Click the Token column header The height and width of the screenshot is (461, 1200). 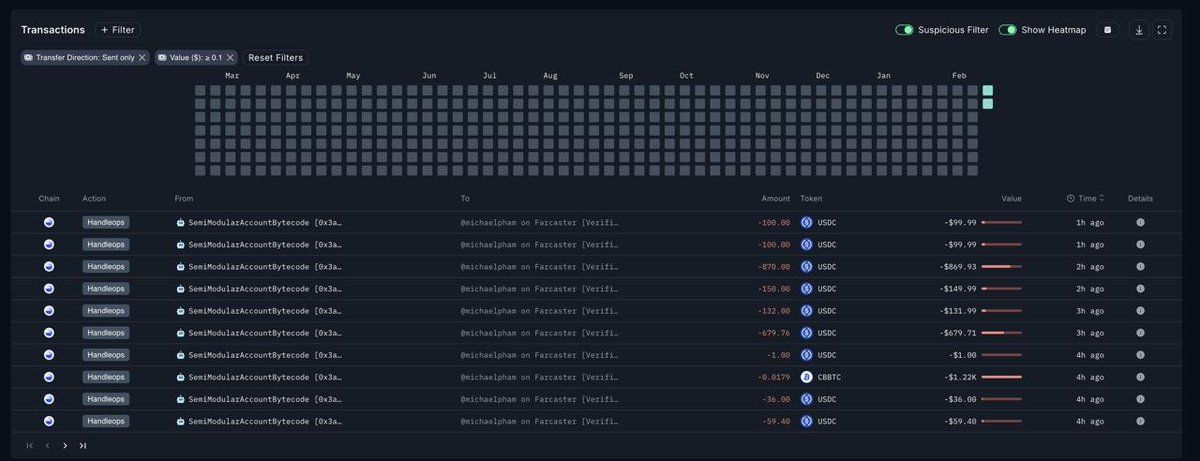pyautogui.click(x=811, y=199)
